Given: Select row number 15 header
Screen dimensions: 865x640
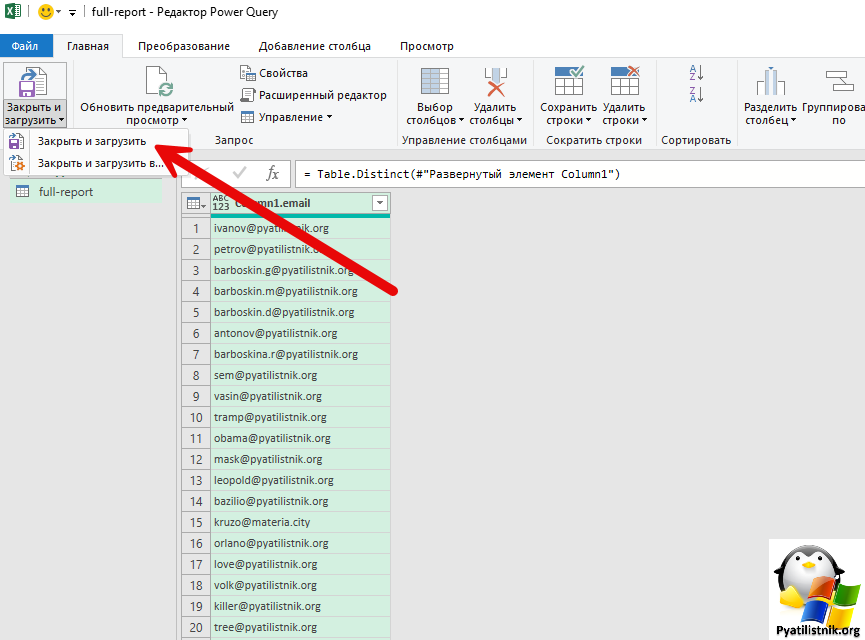Looking at the screenshot, I should click(196, 522).
